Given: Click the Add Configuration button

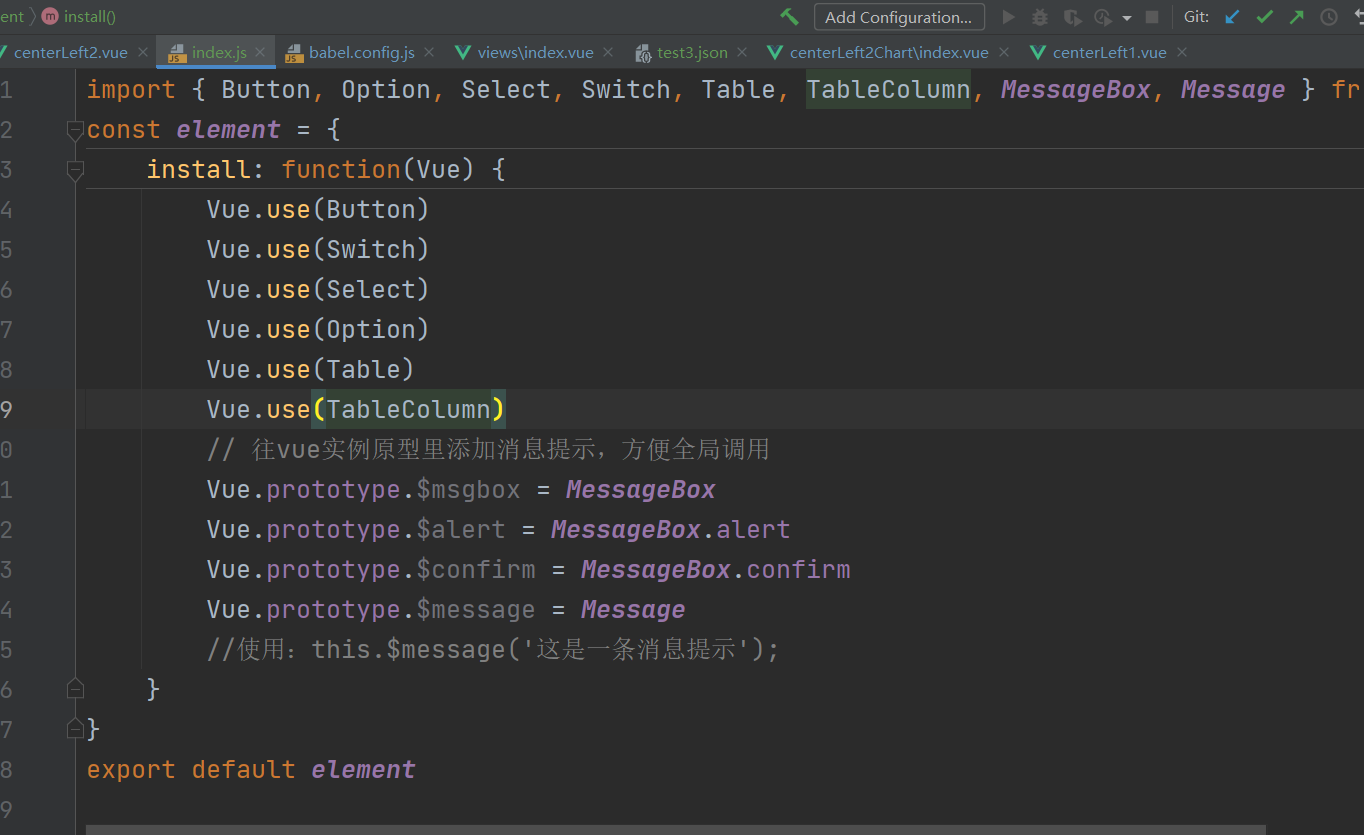Looking at the screenshot, I should pyautogui.click(x=898, y=16).
